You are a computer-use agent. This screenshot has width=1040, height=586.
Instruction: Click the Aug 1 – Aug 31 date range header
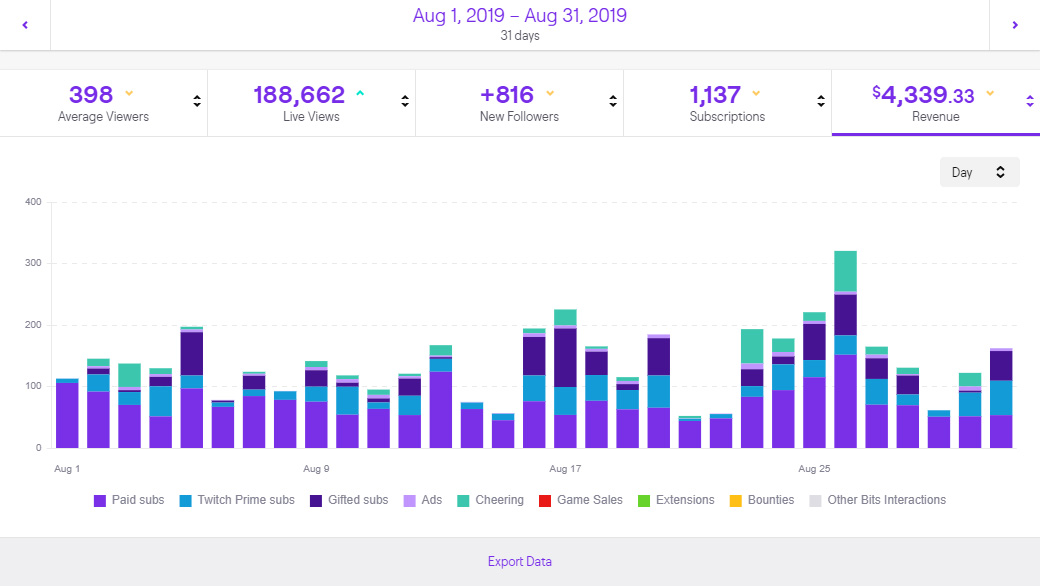click(519, 17)
